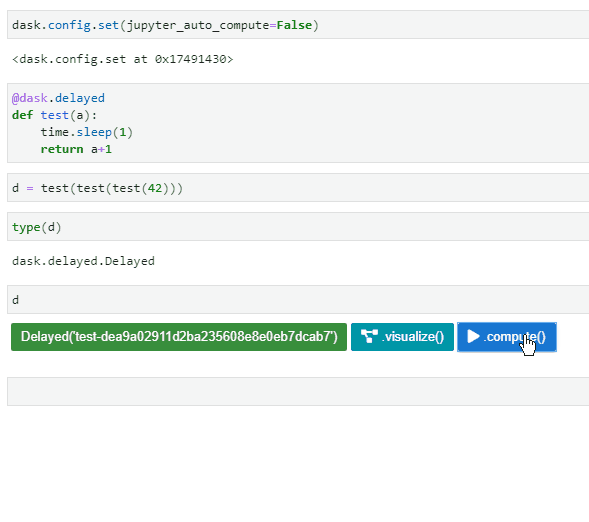Focus the dask.config.set code cell

pos(298,24)
